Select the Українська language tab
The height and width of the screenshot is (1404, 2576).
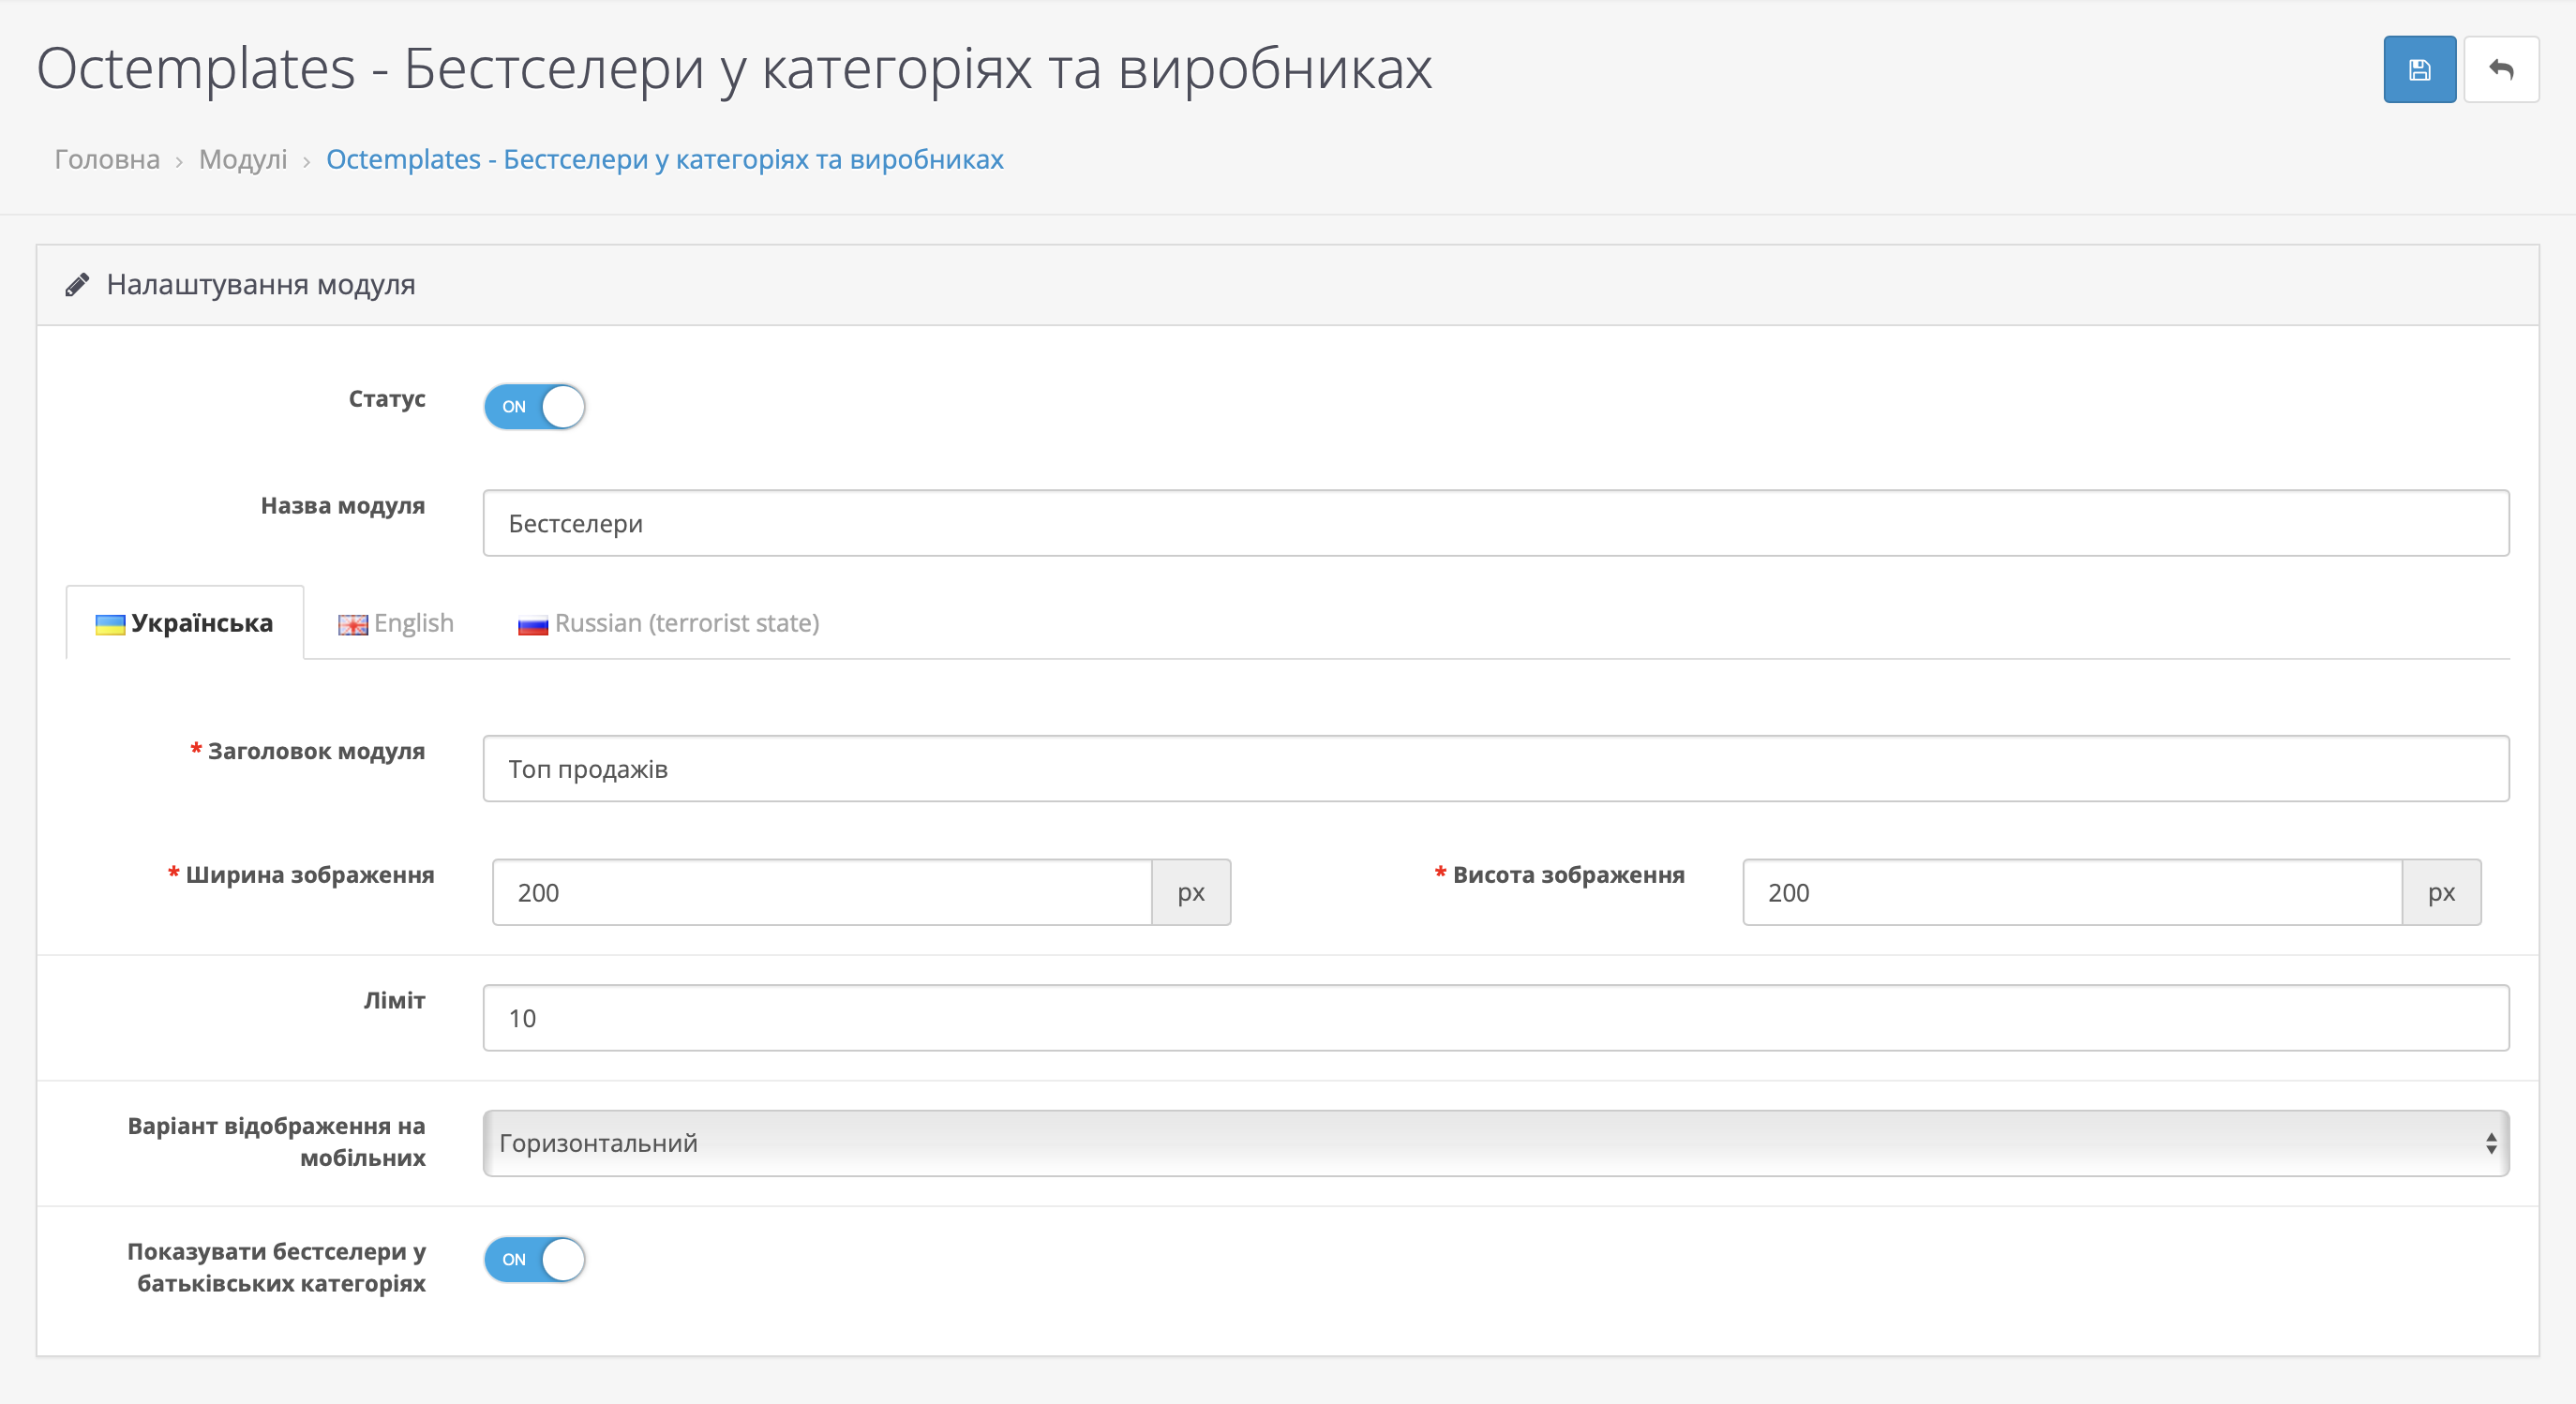(201, 623)
